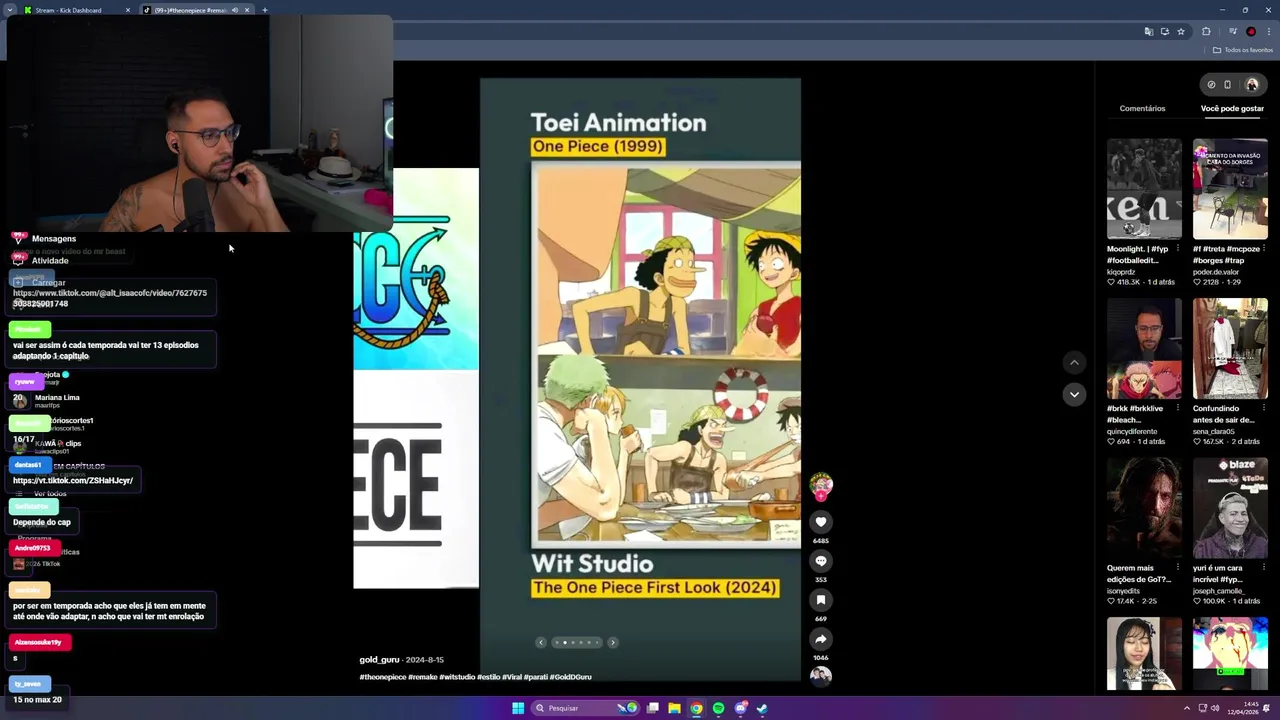The image size is (1280, 720).
Task: Click the Mensagens item in left sidebar
Action: [53, 239]
